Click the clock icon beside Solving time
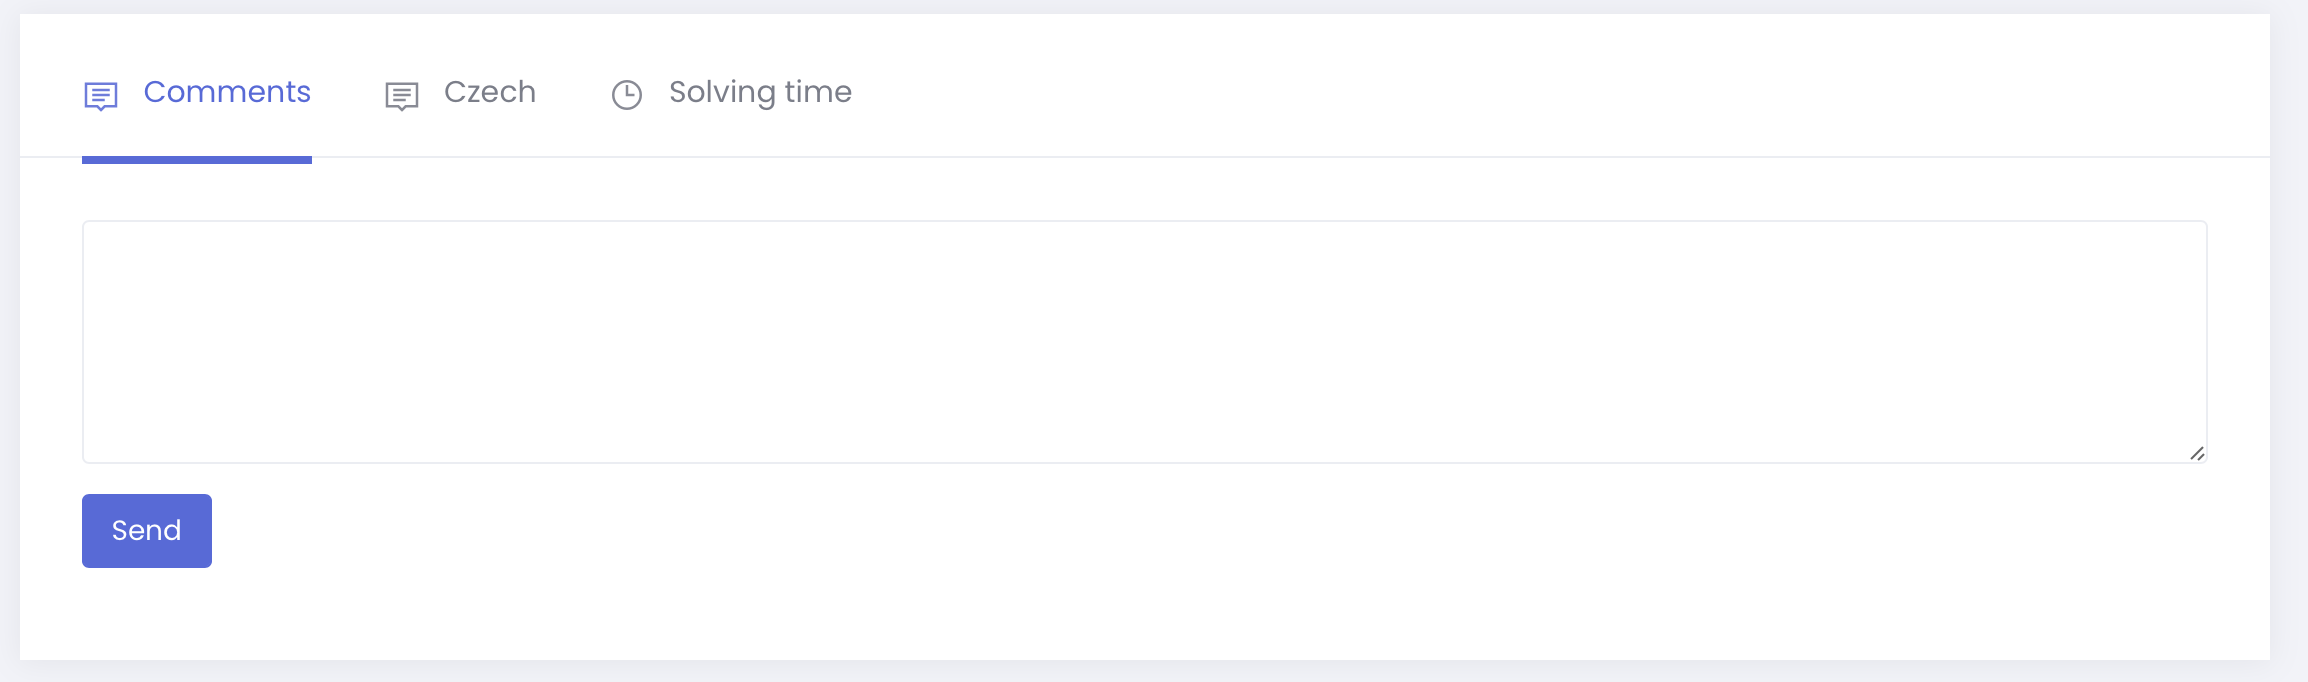2308x682 pixels. (627, 95)
